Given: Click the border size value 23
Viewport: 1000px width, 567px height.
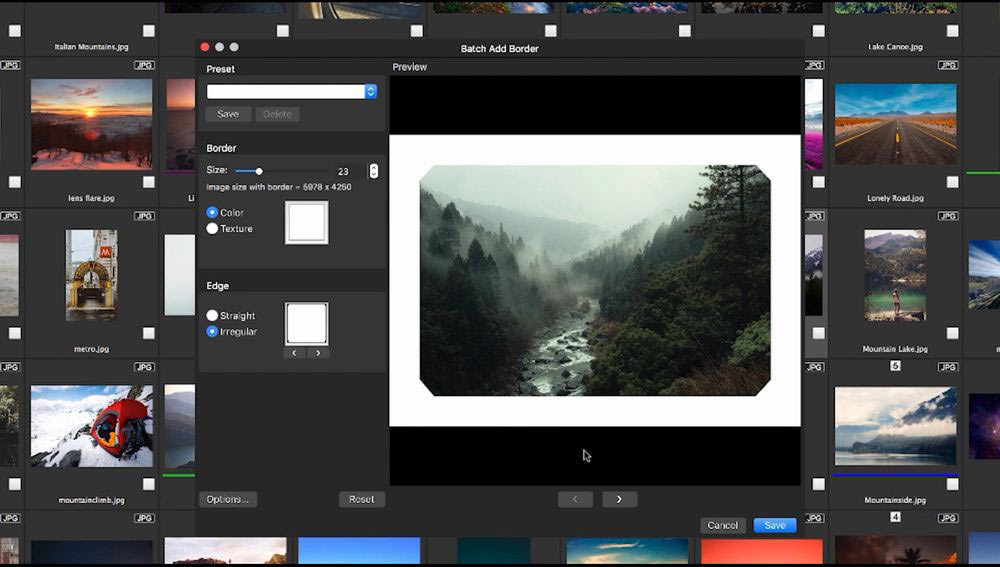Looking at the screenshot, I should point(343,172).
